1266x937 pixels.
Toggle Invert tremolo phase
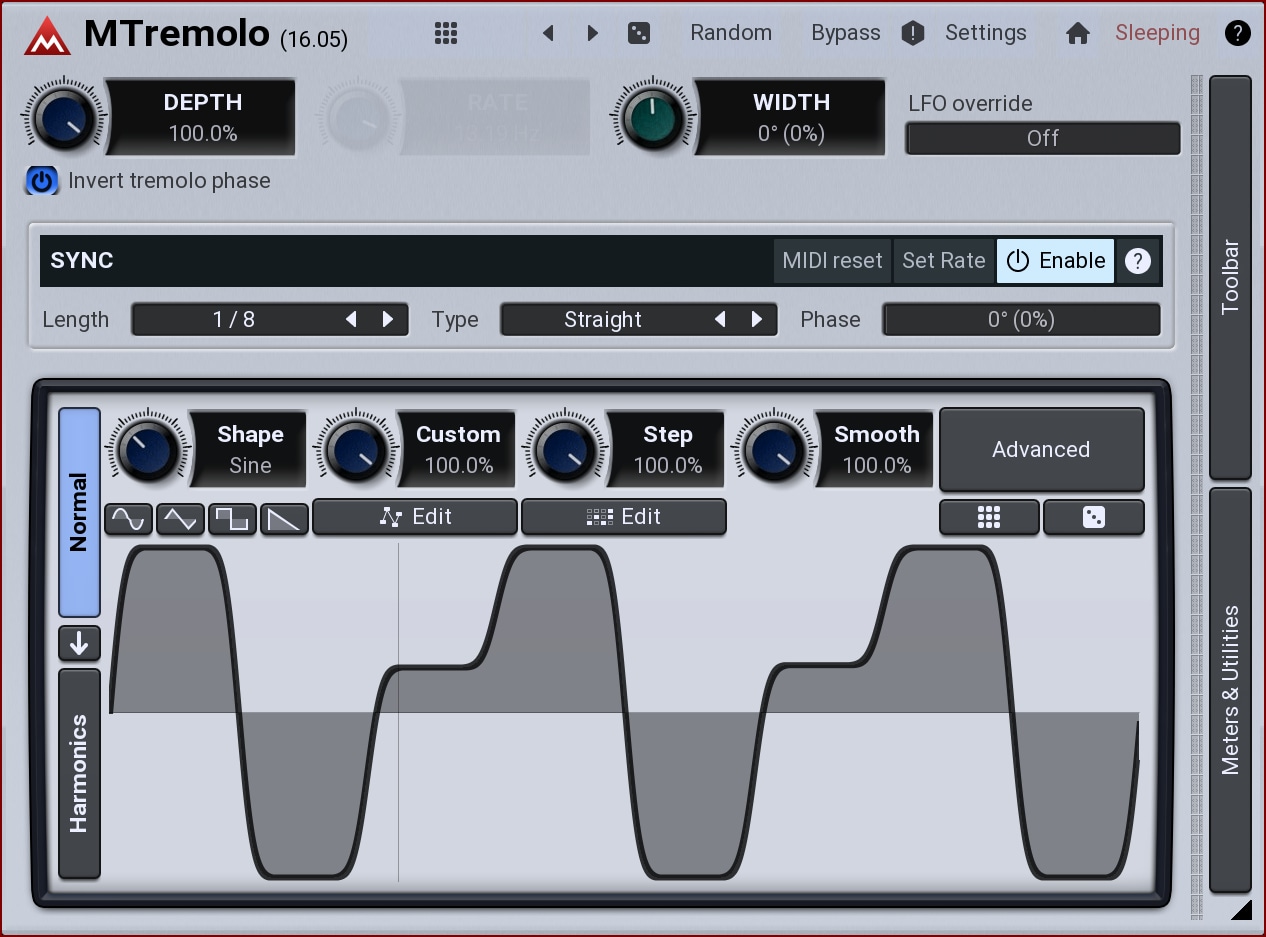click(x=41, y=181)
